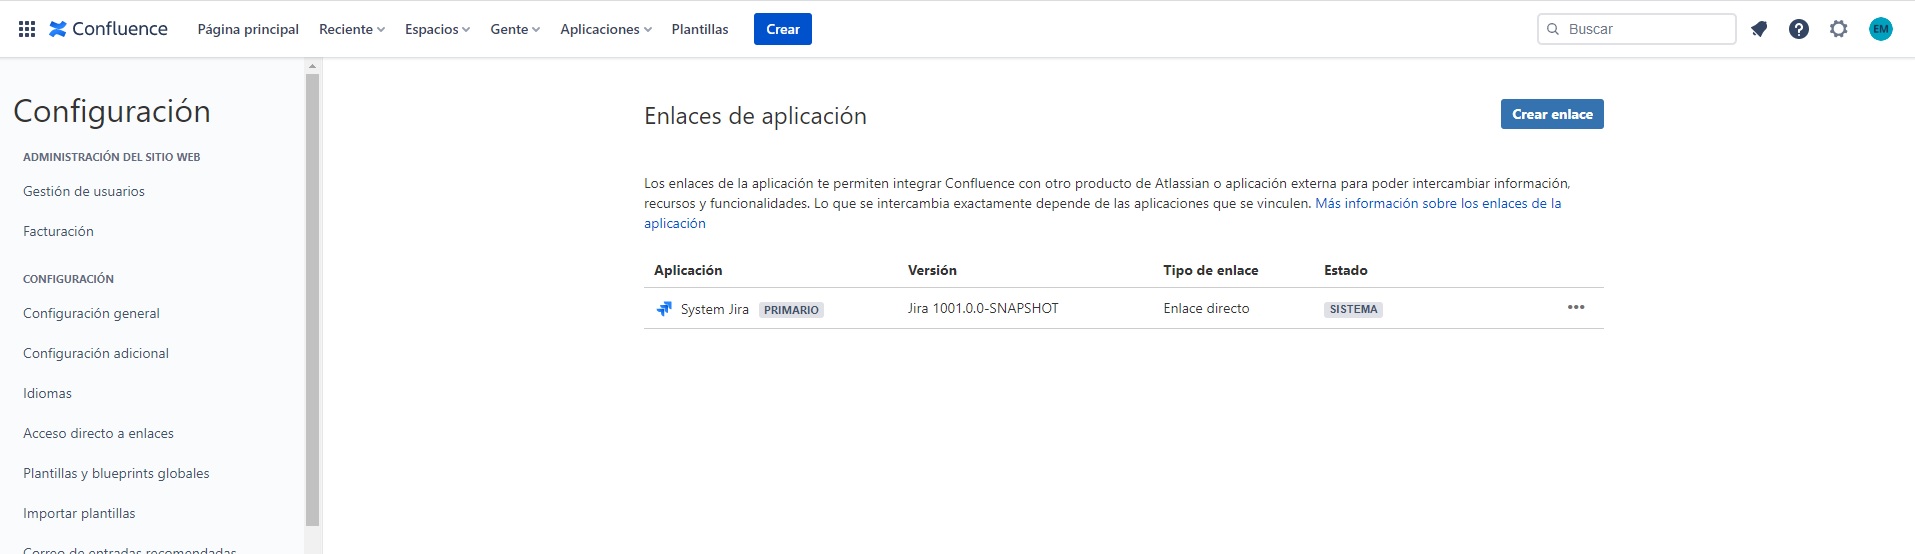Viewport: 1915px width, 554px height.
Task: Click the SISTEMA status badge
Action: point(1353,309)
